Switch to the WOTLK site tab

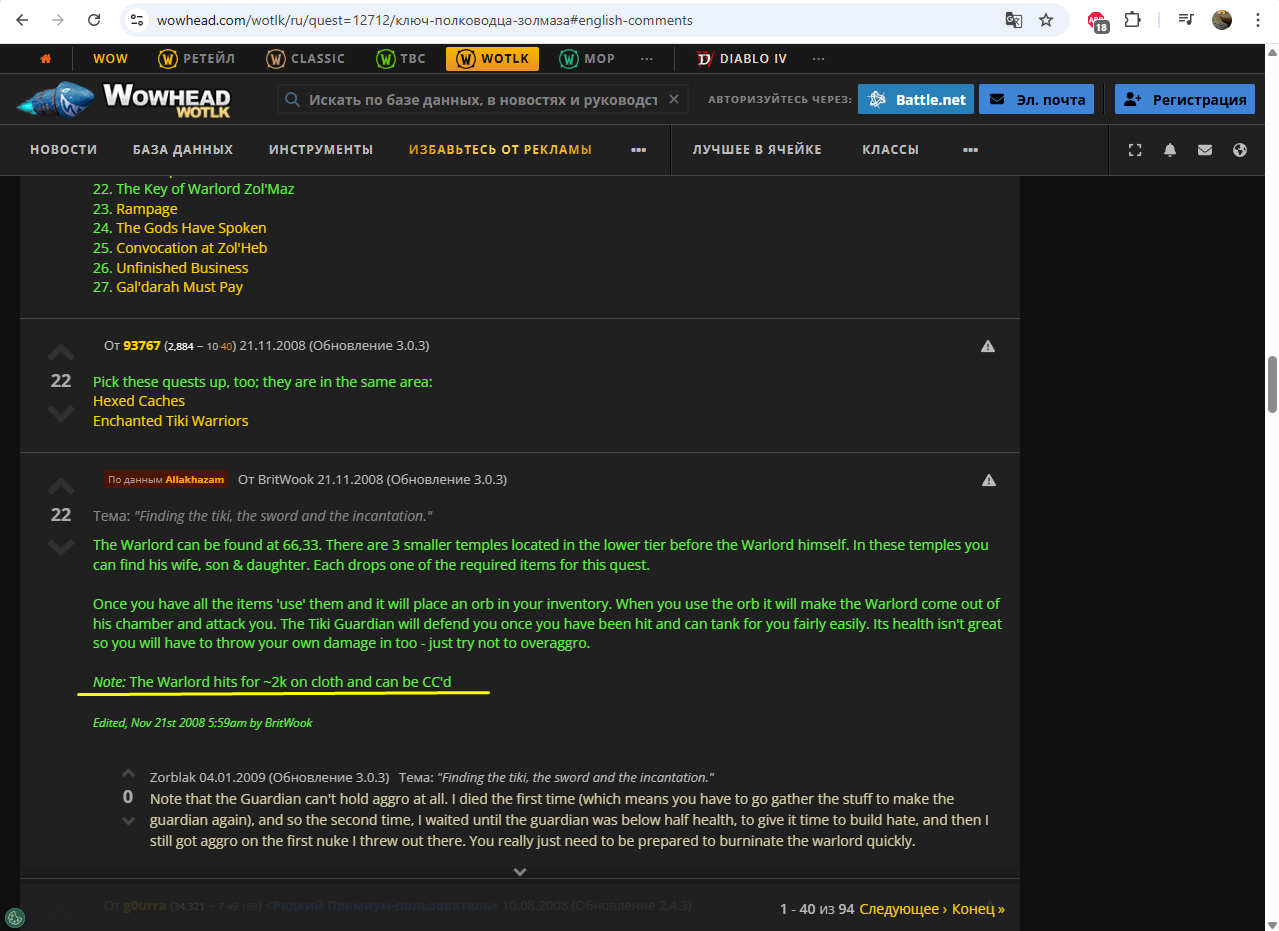click(x=492, y=59)
